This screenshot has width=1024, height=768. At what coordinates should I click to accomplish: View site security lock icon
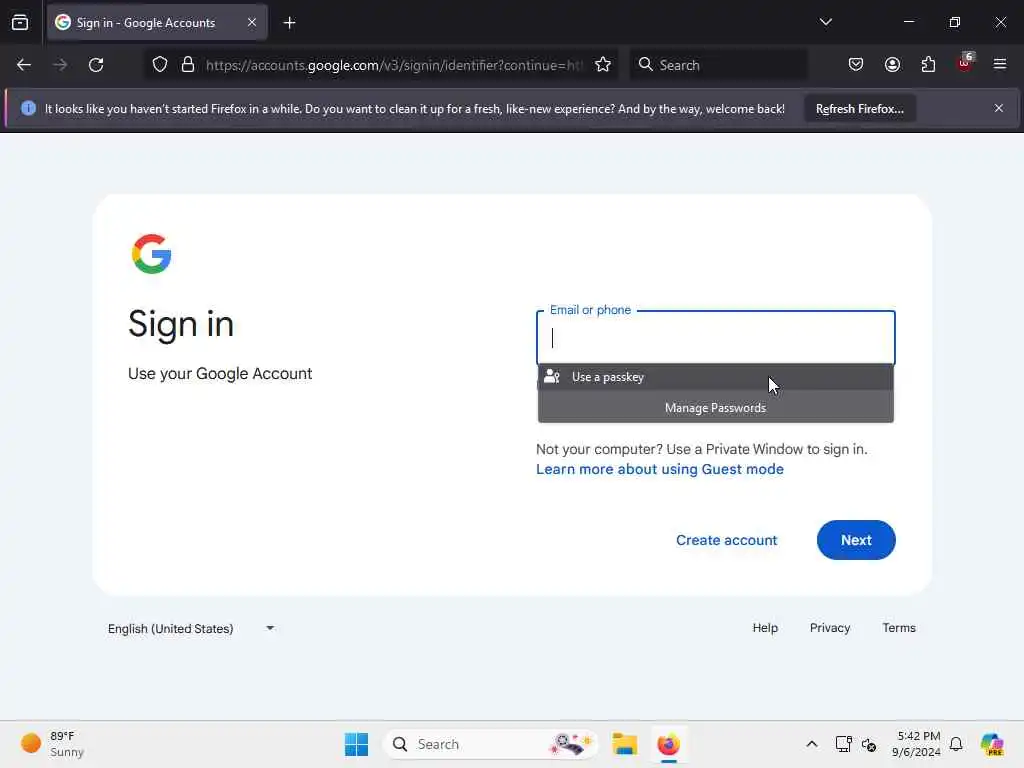[x=188, y=65]
